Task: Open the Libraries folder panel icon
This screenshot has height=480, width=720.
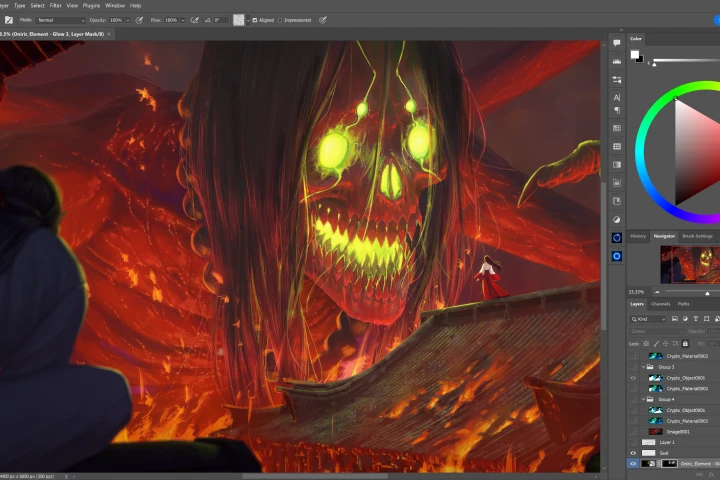Action: (x=617, y=183)
